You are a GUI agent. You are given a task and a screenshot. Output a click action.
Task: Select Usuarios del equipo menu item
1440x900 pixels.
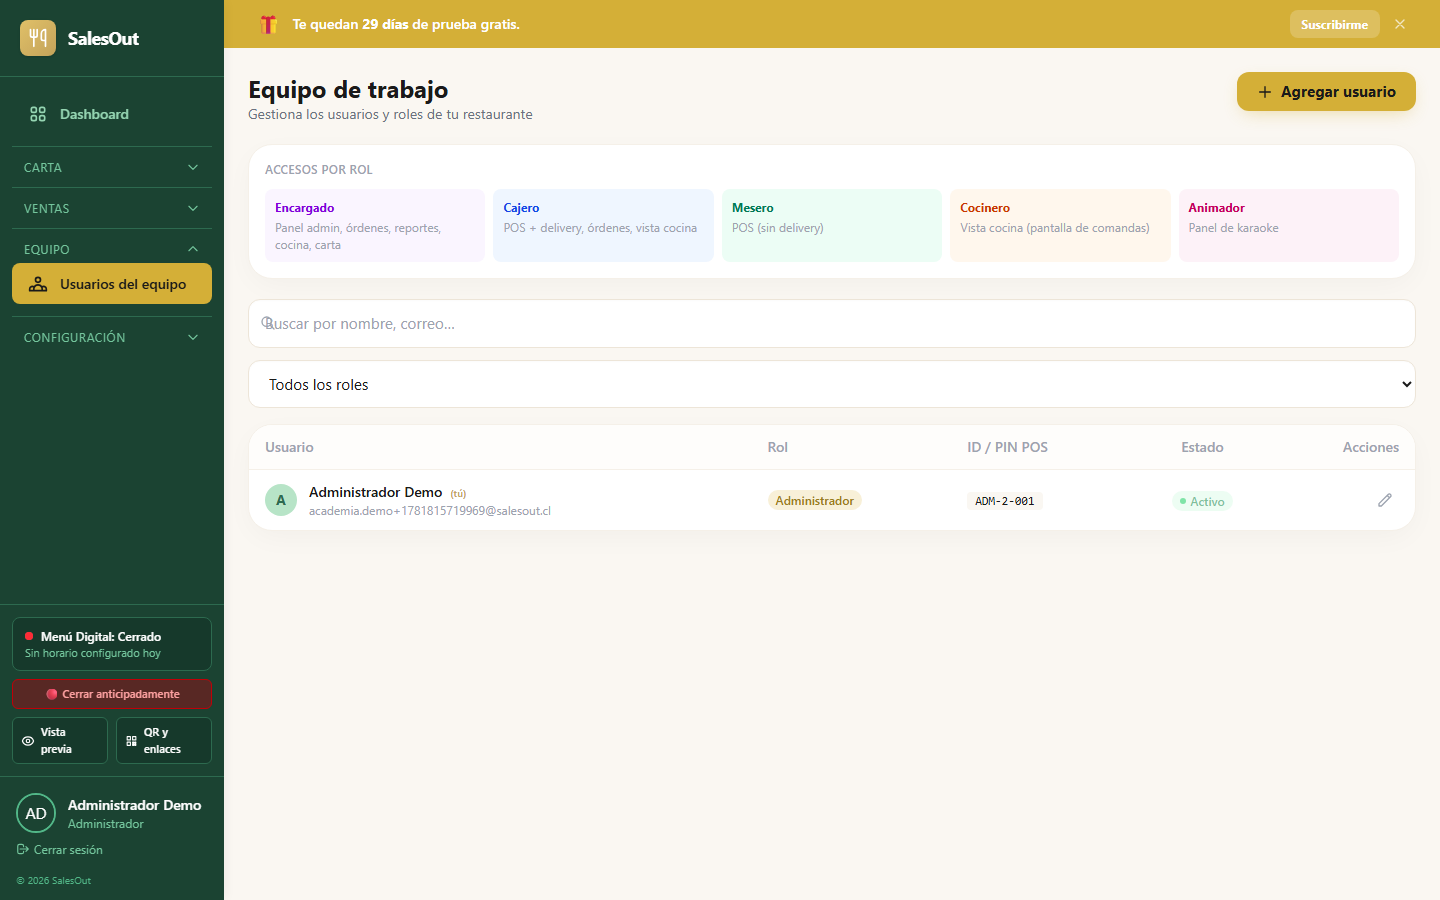click(x=112, y=284)
